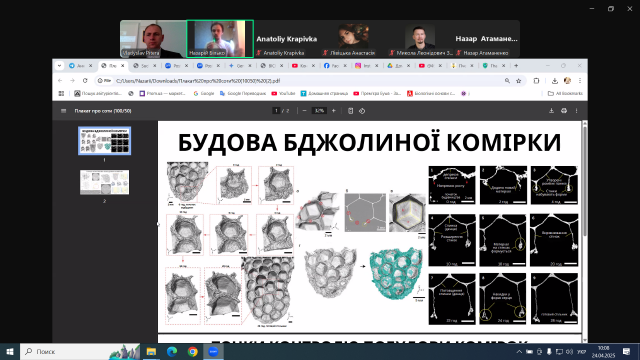
Task: Open Google Переводчик bookmark
Action: pos(243,93)
